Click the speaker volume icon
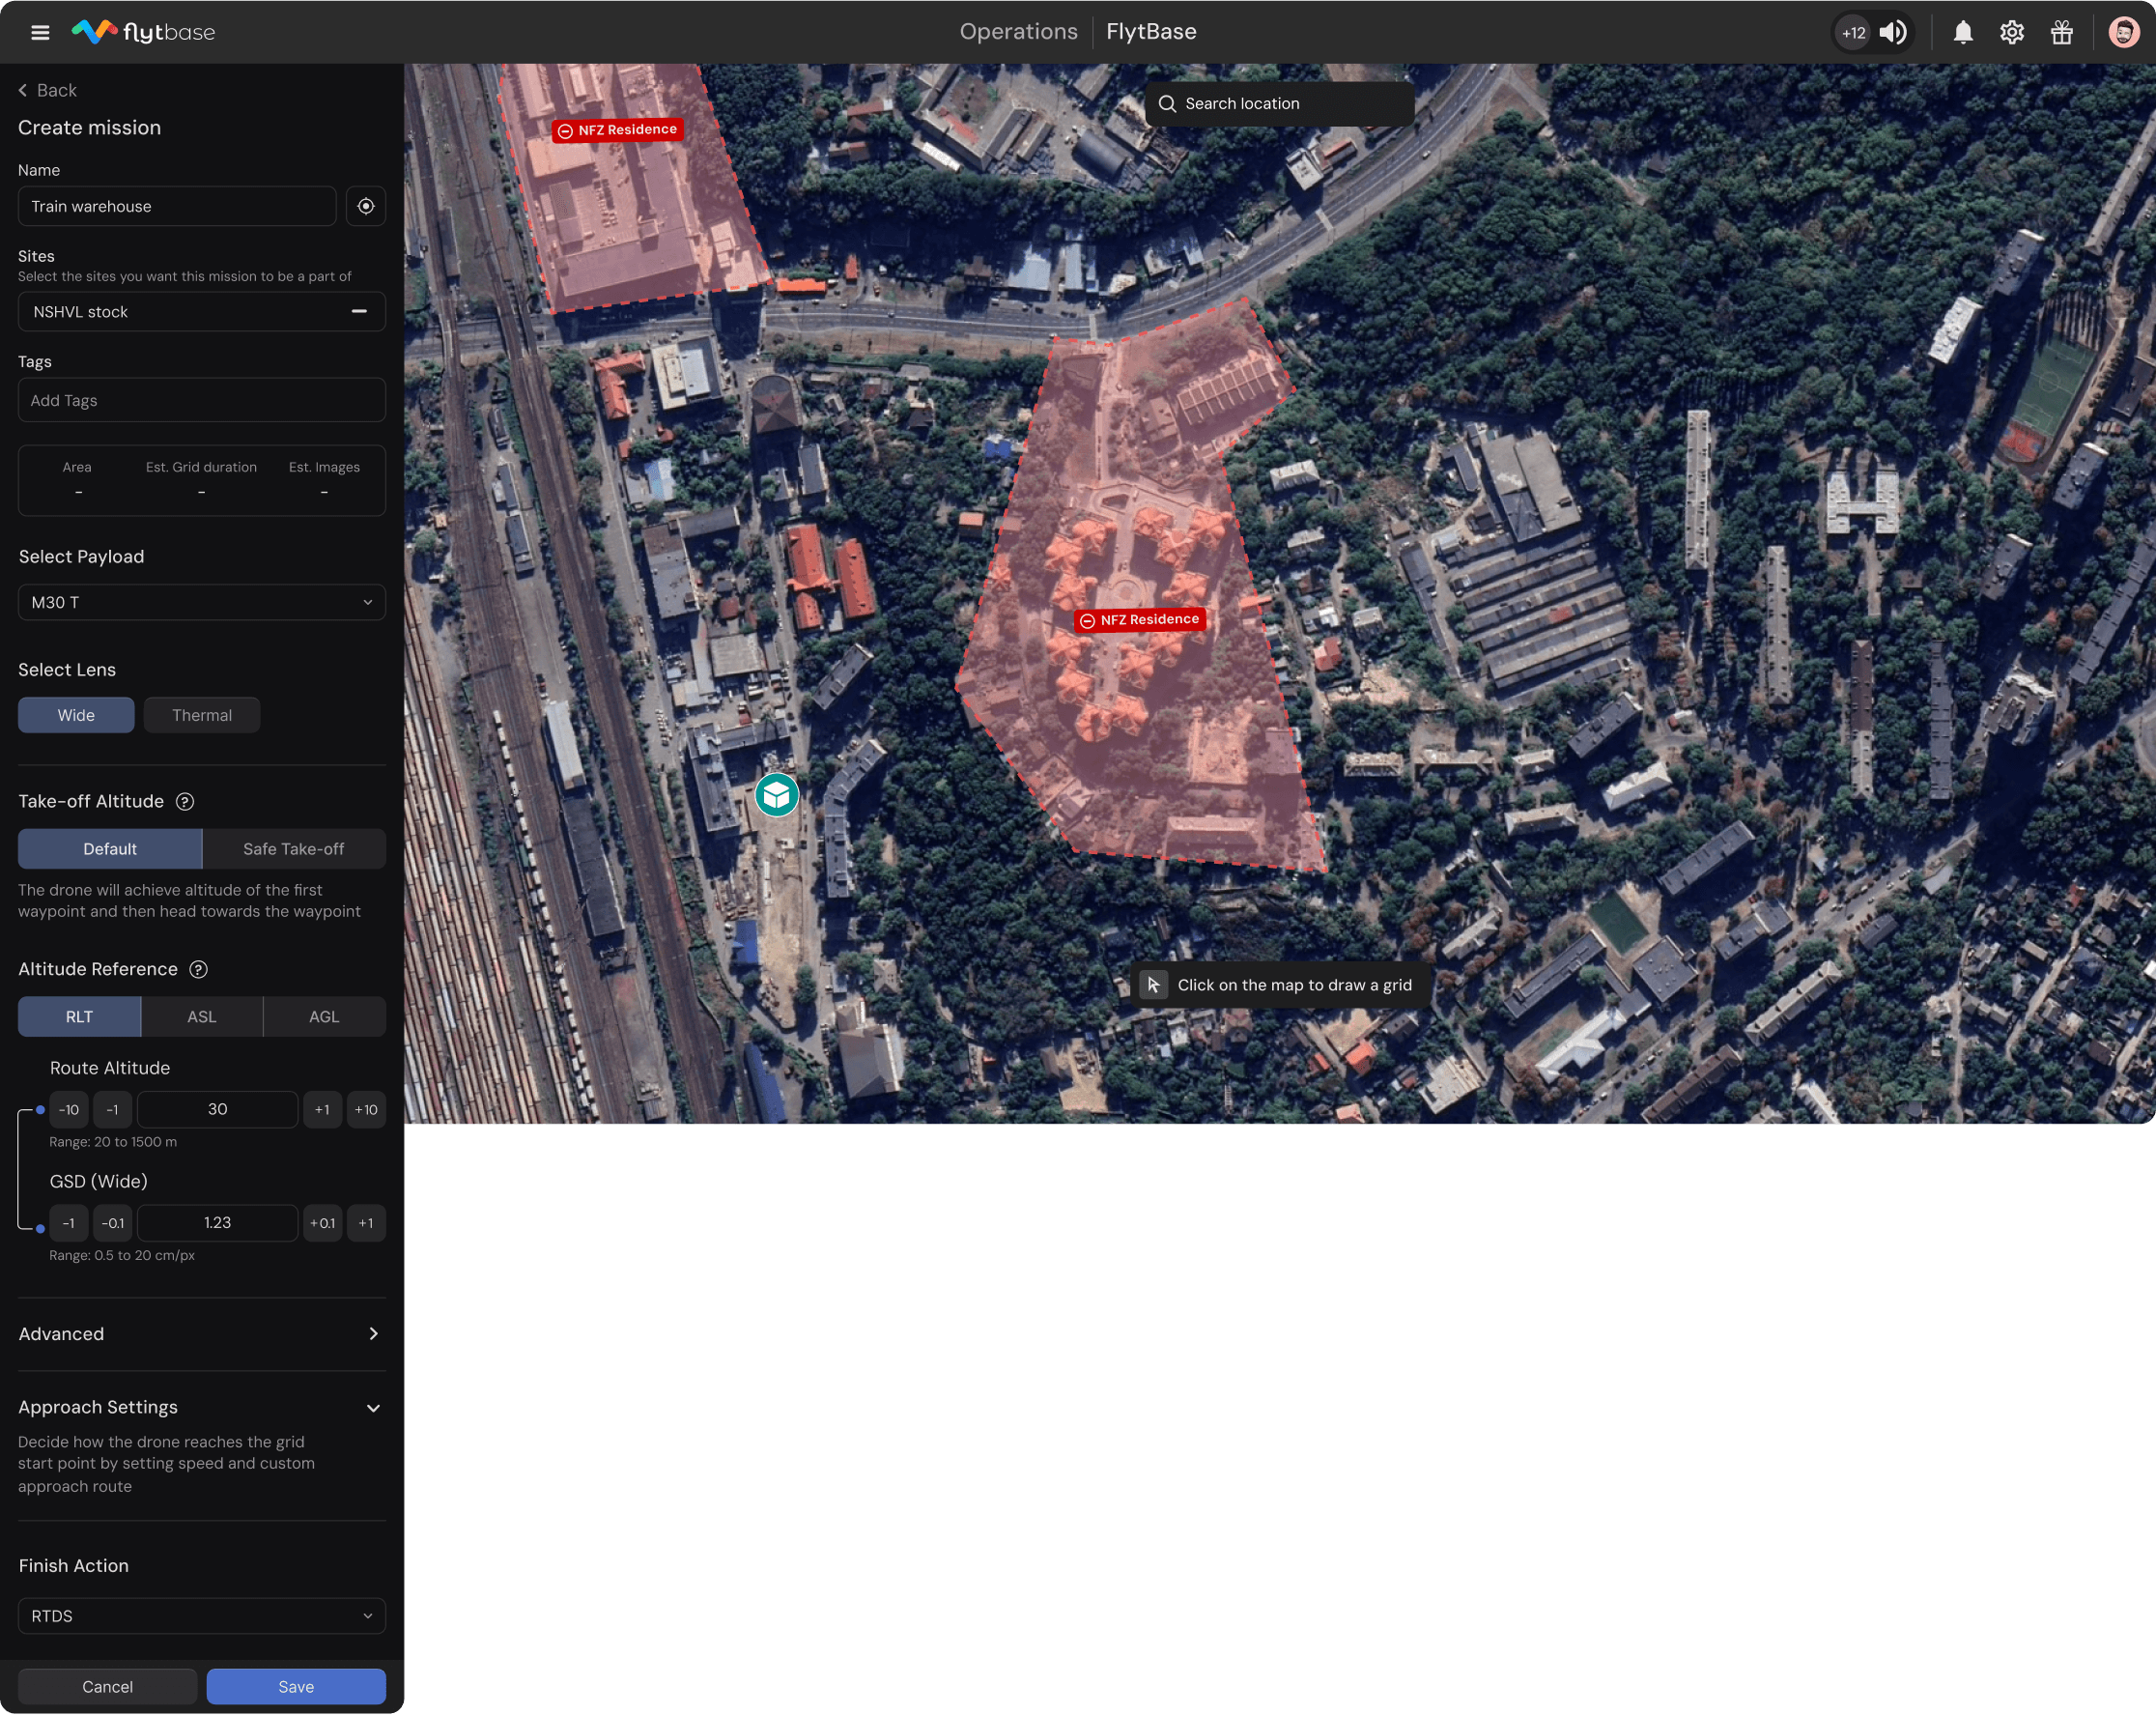 pyautogui.click(x=1893, y=32)
